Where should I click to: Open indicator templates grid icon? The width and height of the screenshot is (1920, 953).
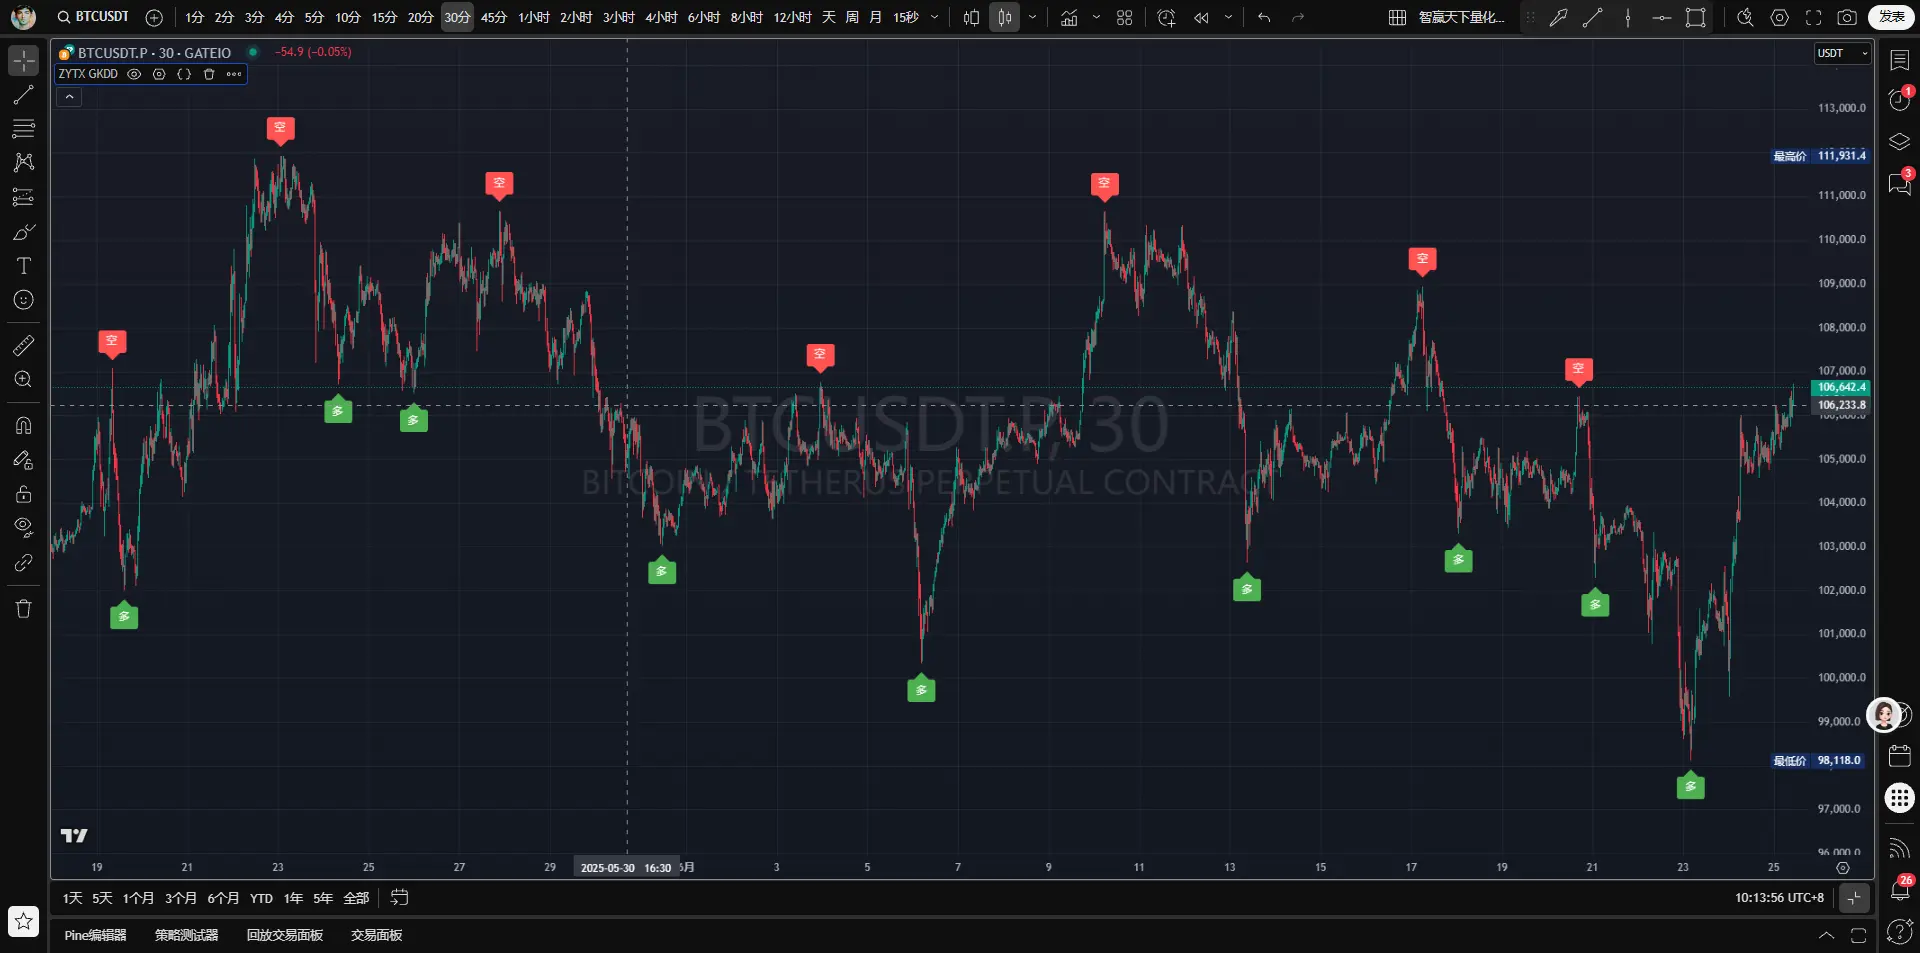coord(1125,17)
